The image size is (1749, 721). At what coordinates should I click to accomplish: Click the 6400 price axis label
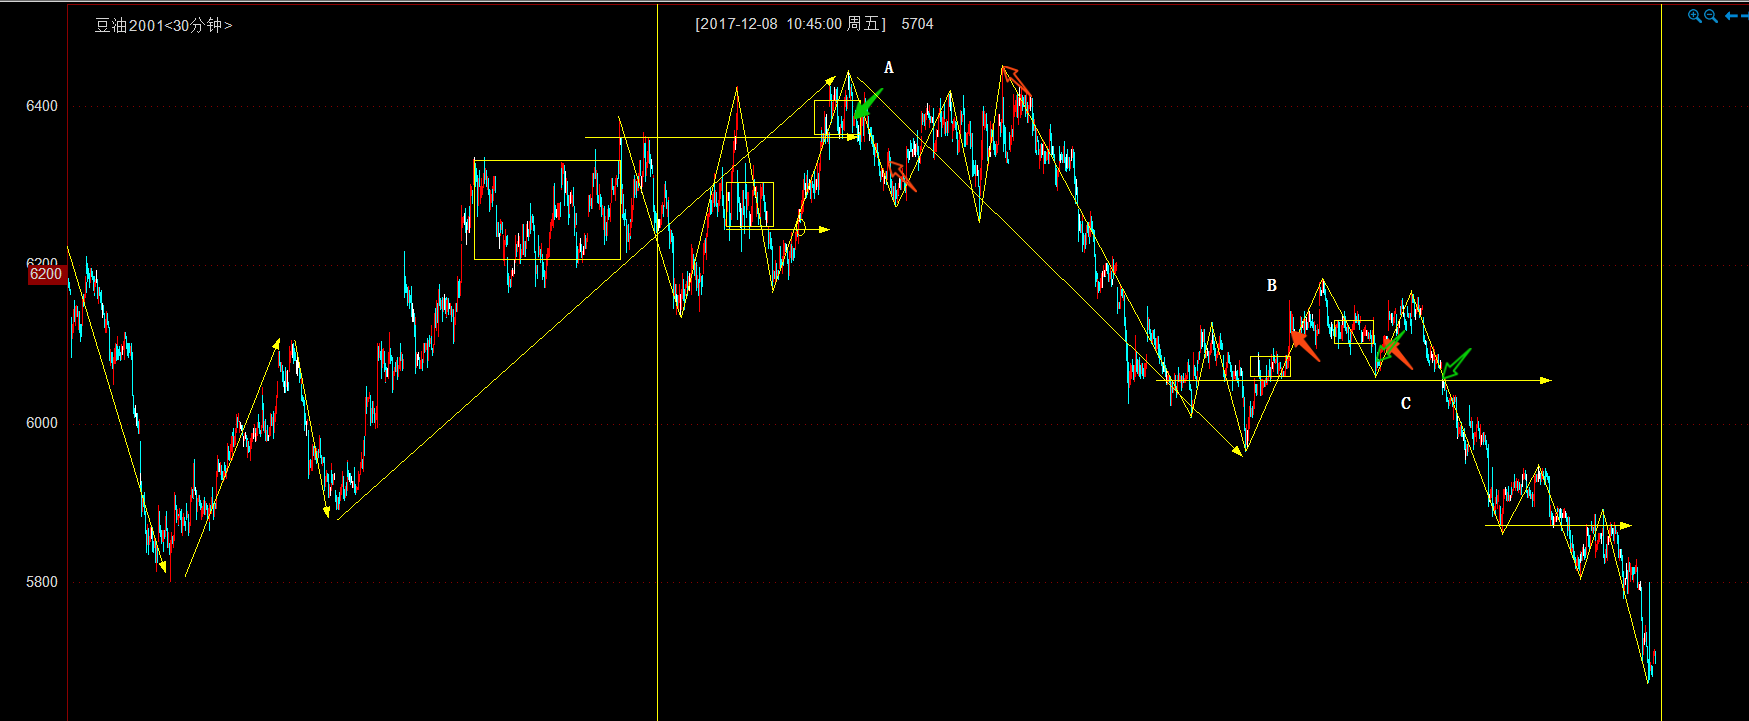point(42,106)
